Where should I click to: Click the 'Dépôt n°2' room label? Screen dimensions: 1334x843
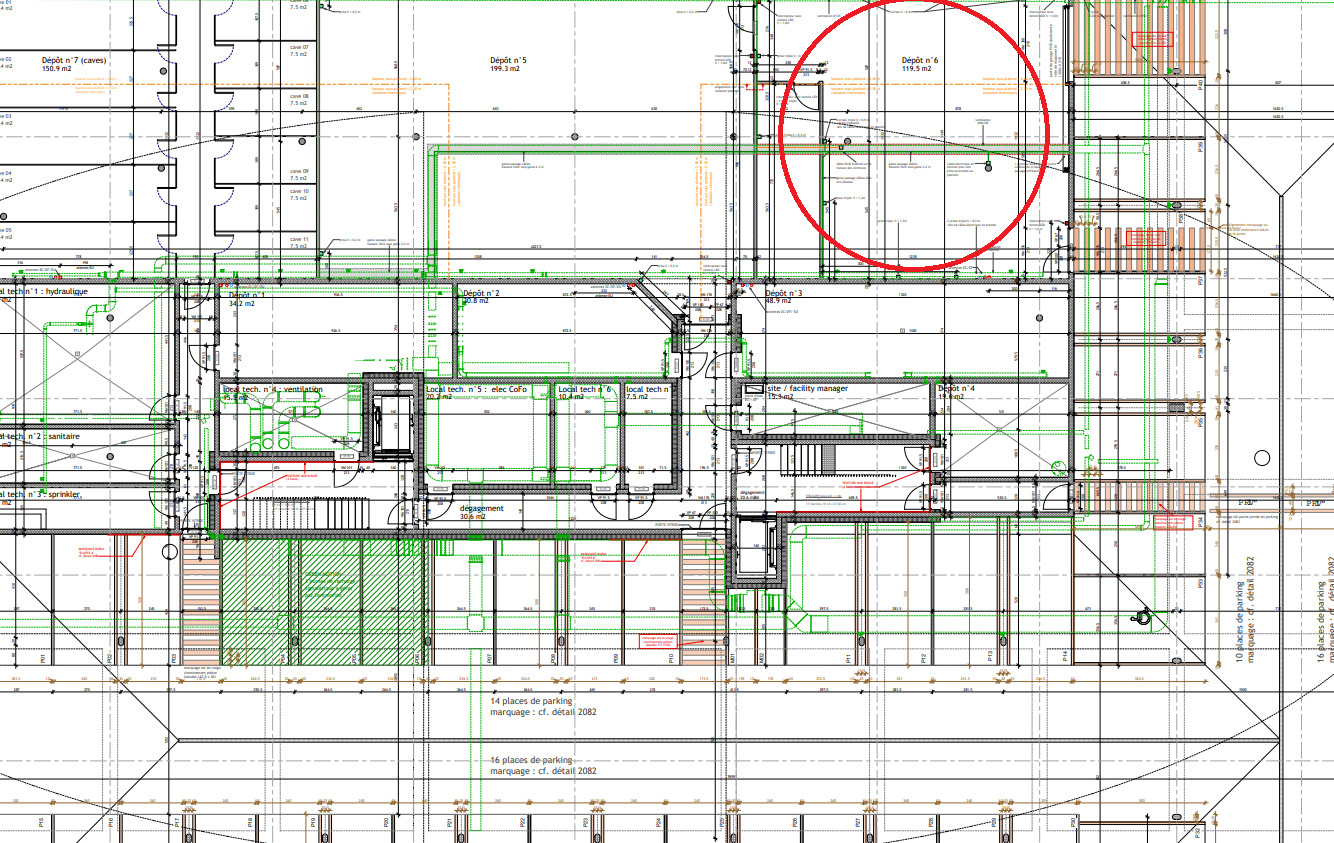(x=481, y=293)
